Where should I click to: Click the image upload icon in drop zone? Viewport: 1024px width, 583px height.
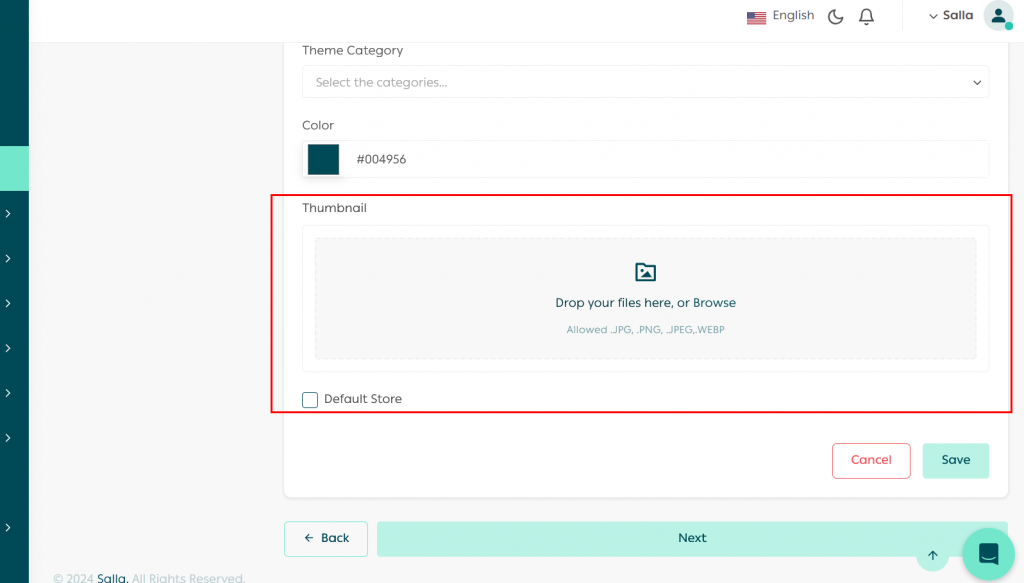point(646,272)
